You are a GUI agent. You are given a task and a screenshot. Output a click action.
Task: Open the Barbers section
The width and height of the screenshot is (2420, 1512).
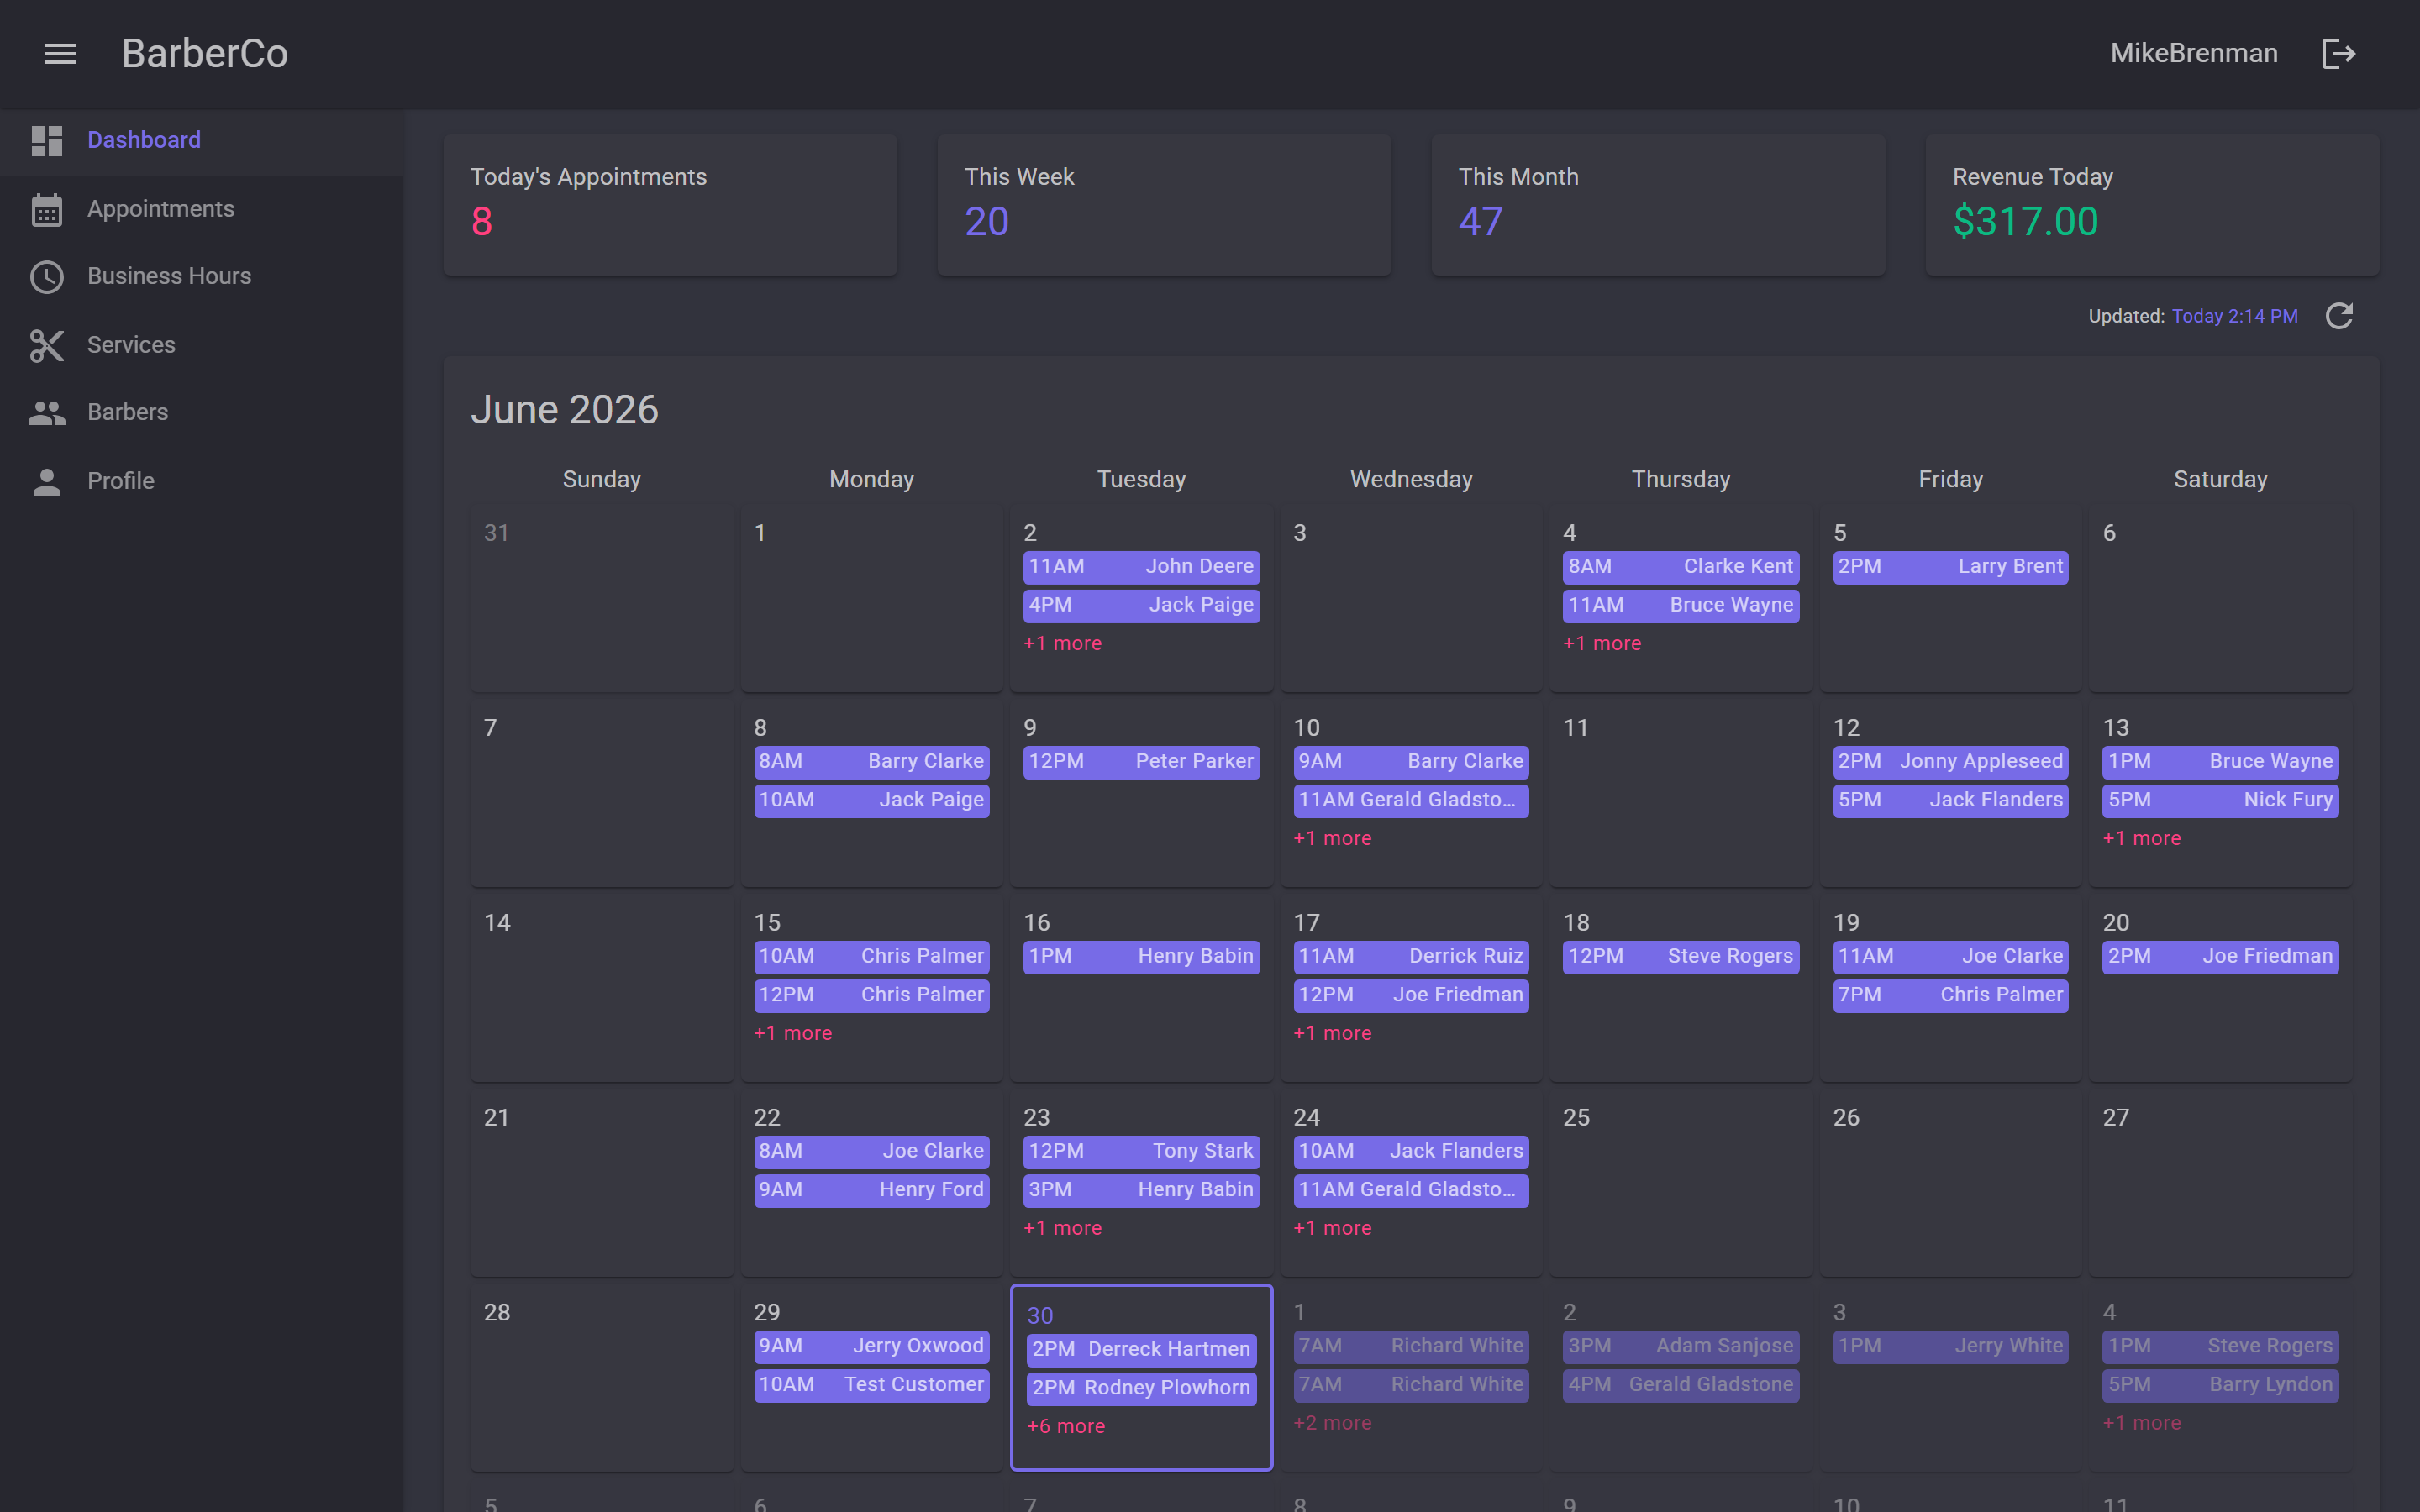202,412
